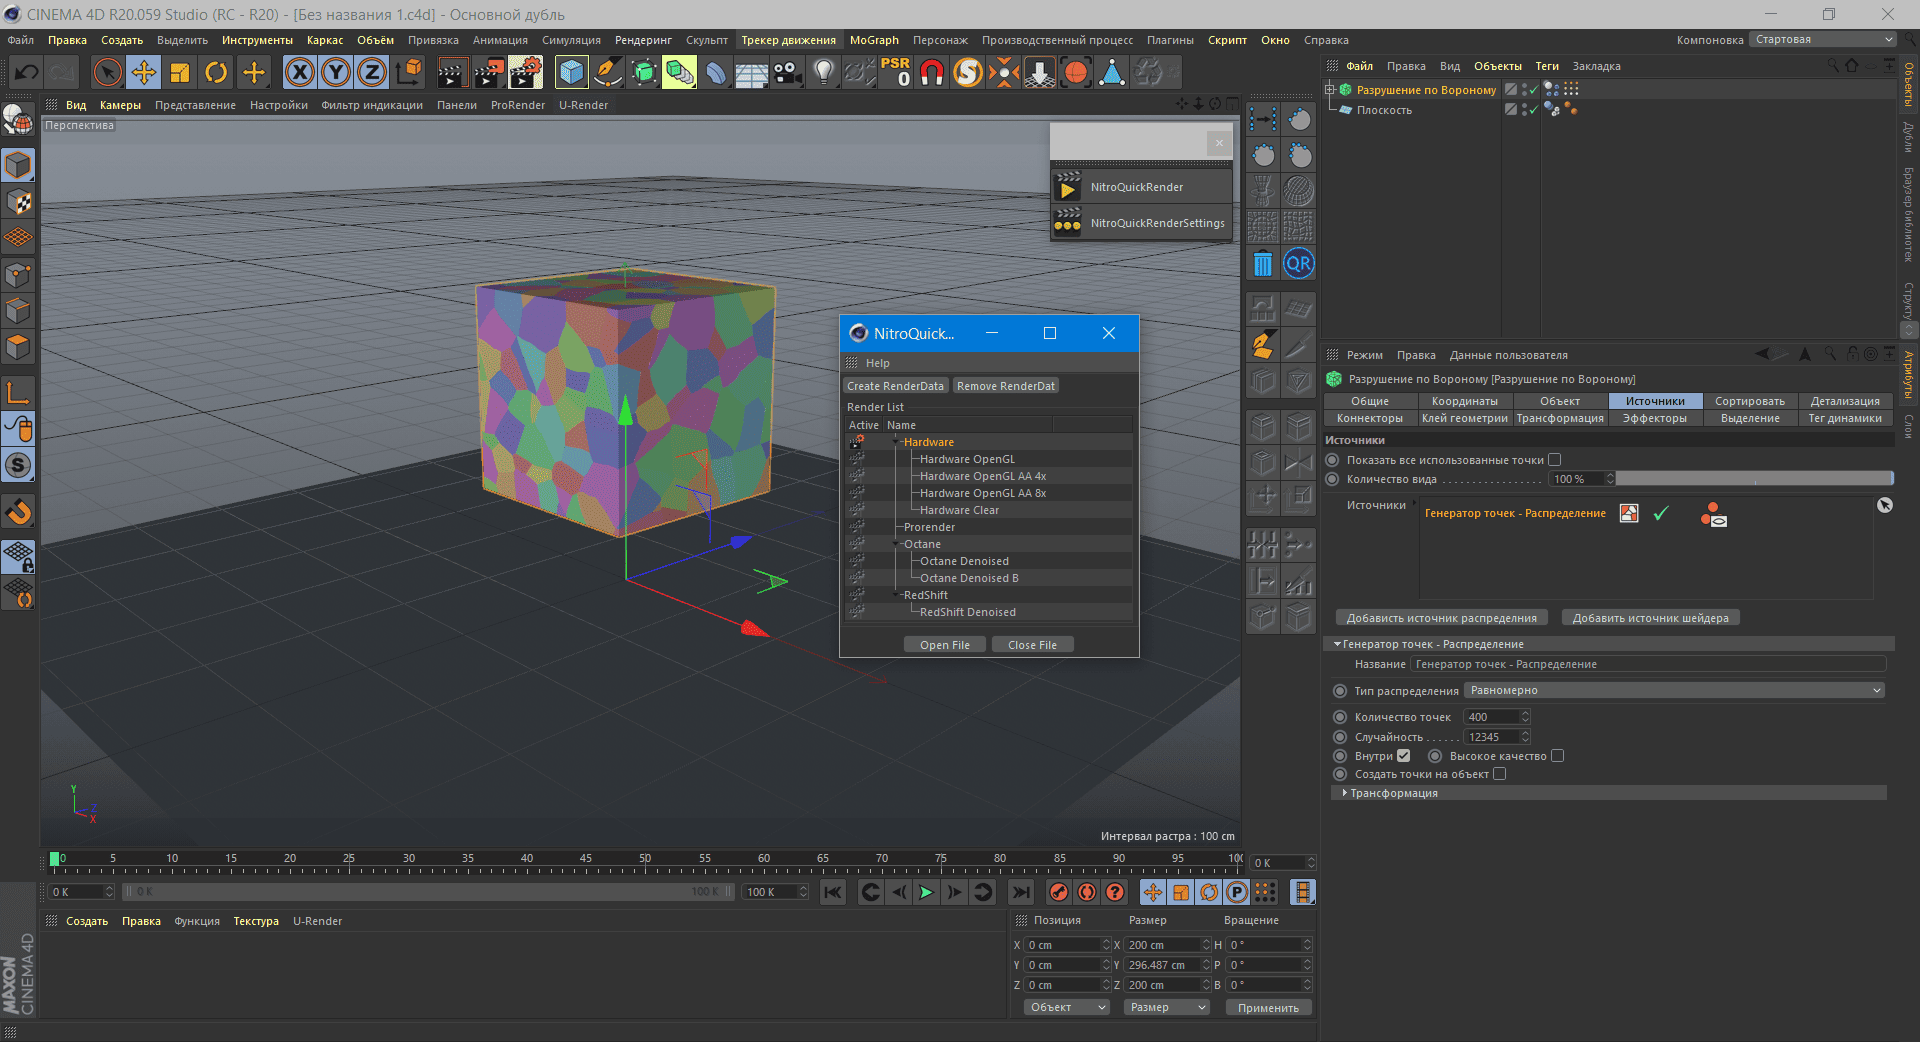This screenshot has height=1042, width=1920.
Task: Click the record active objects icon
Action: pos(1059,892)
